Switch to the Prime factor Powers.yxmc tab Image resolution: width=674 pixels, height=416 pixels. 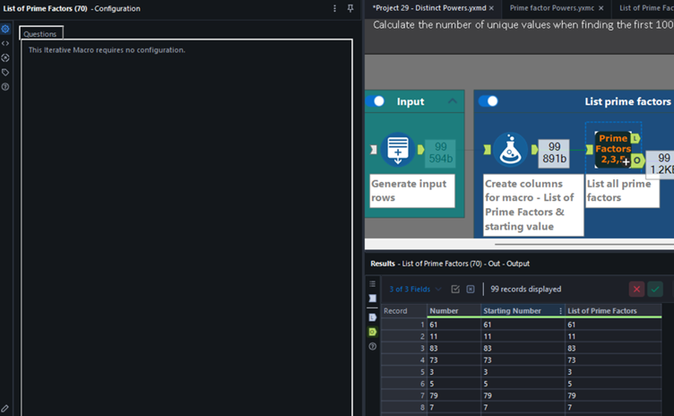click(x=551, y=8)
